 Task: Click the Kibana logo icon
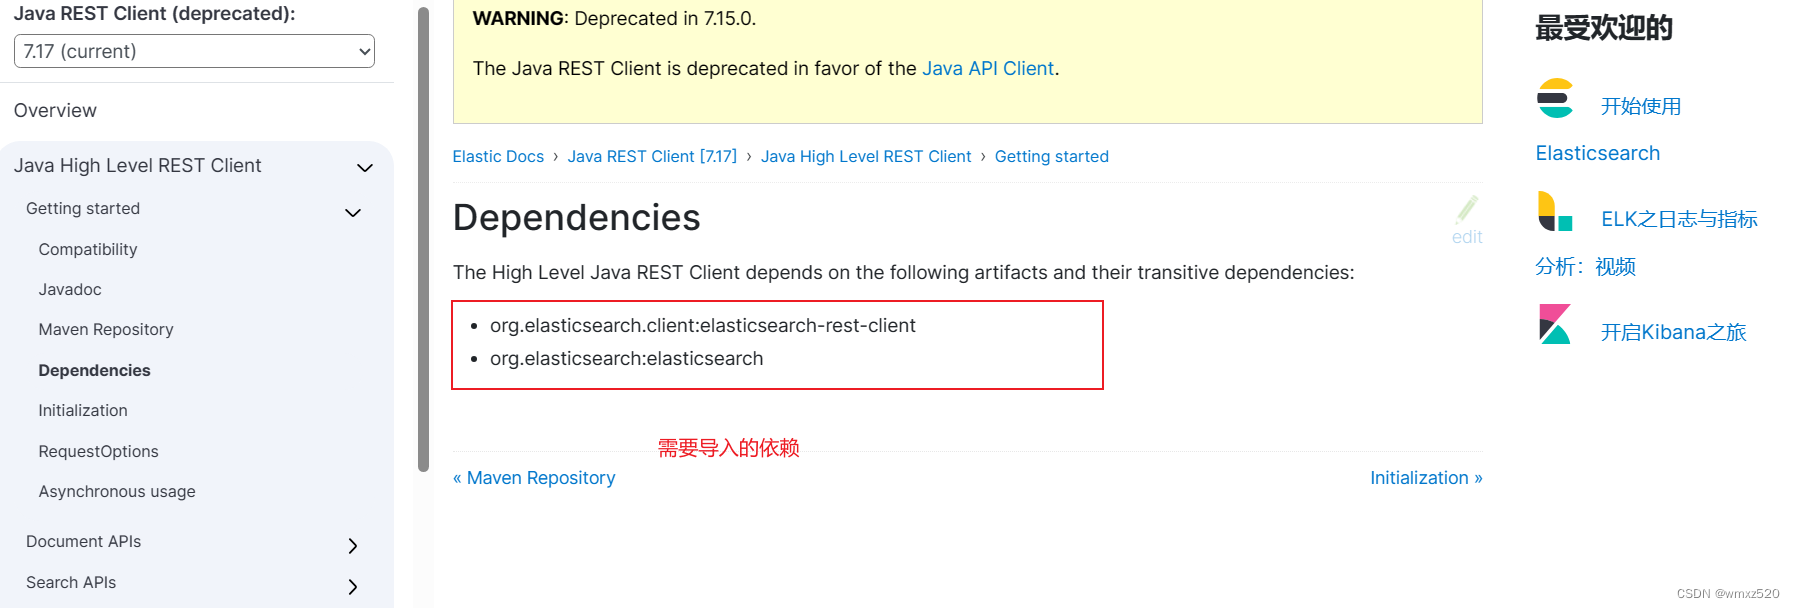tap(1555, 324)
